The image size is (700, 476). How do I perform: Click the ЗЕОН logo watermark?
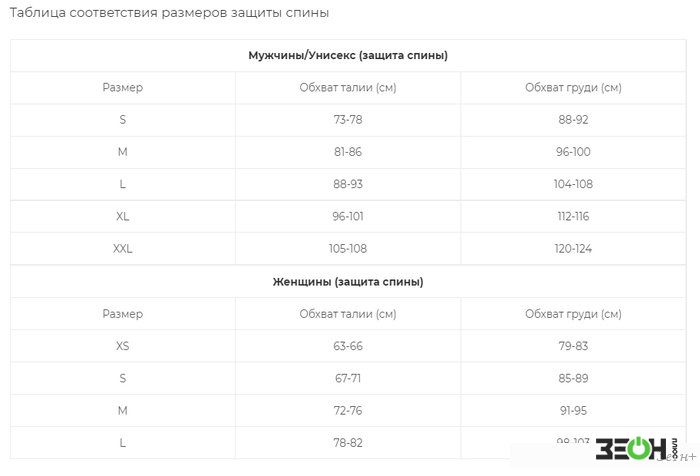(x=636, y=448)
